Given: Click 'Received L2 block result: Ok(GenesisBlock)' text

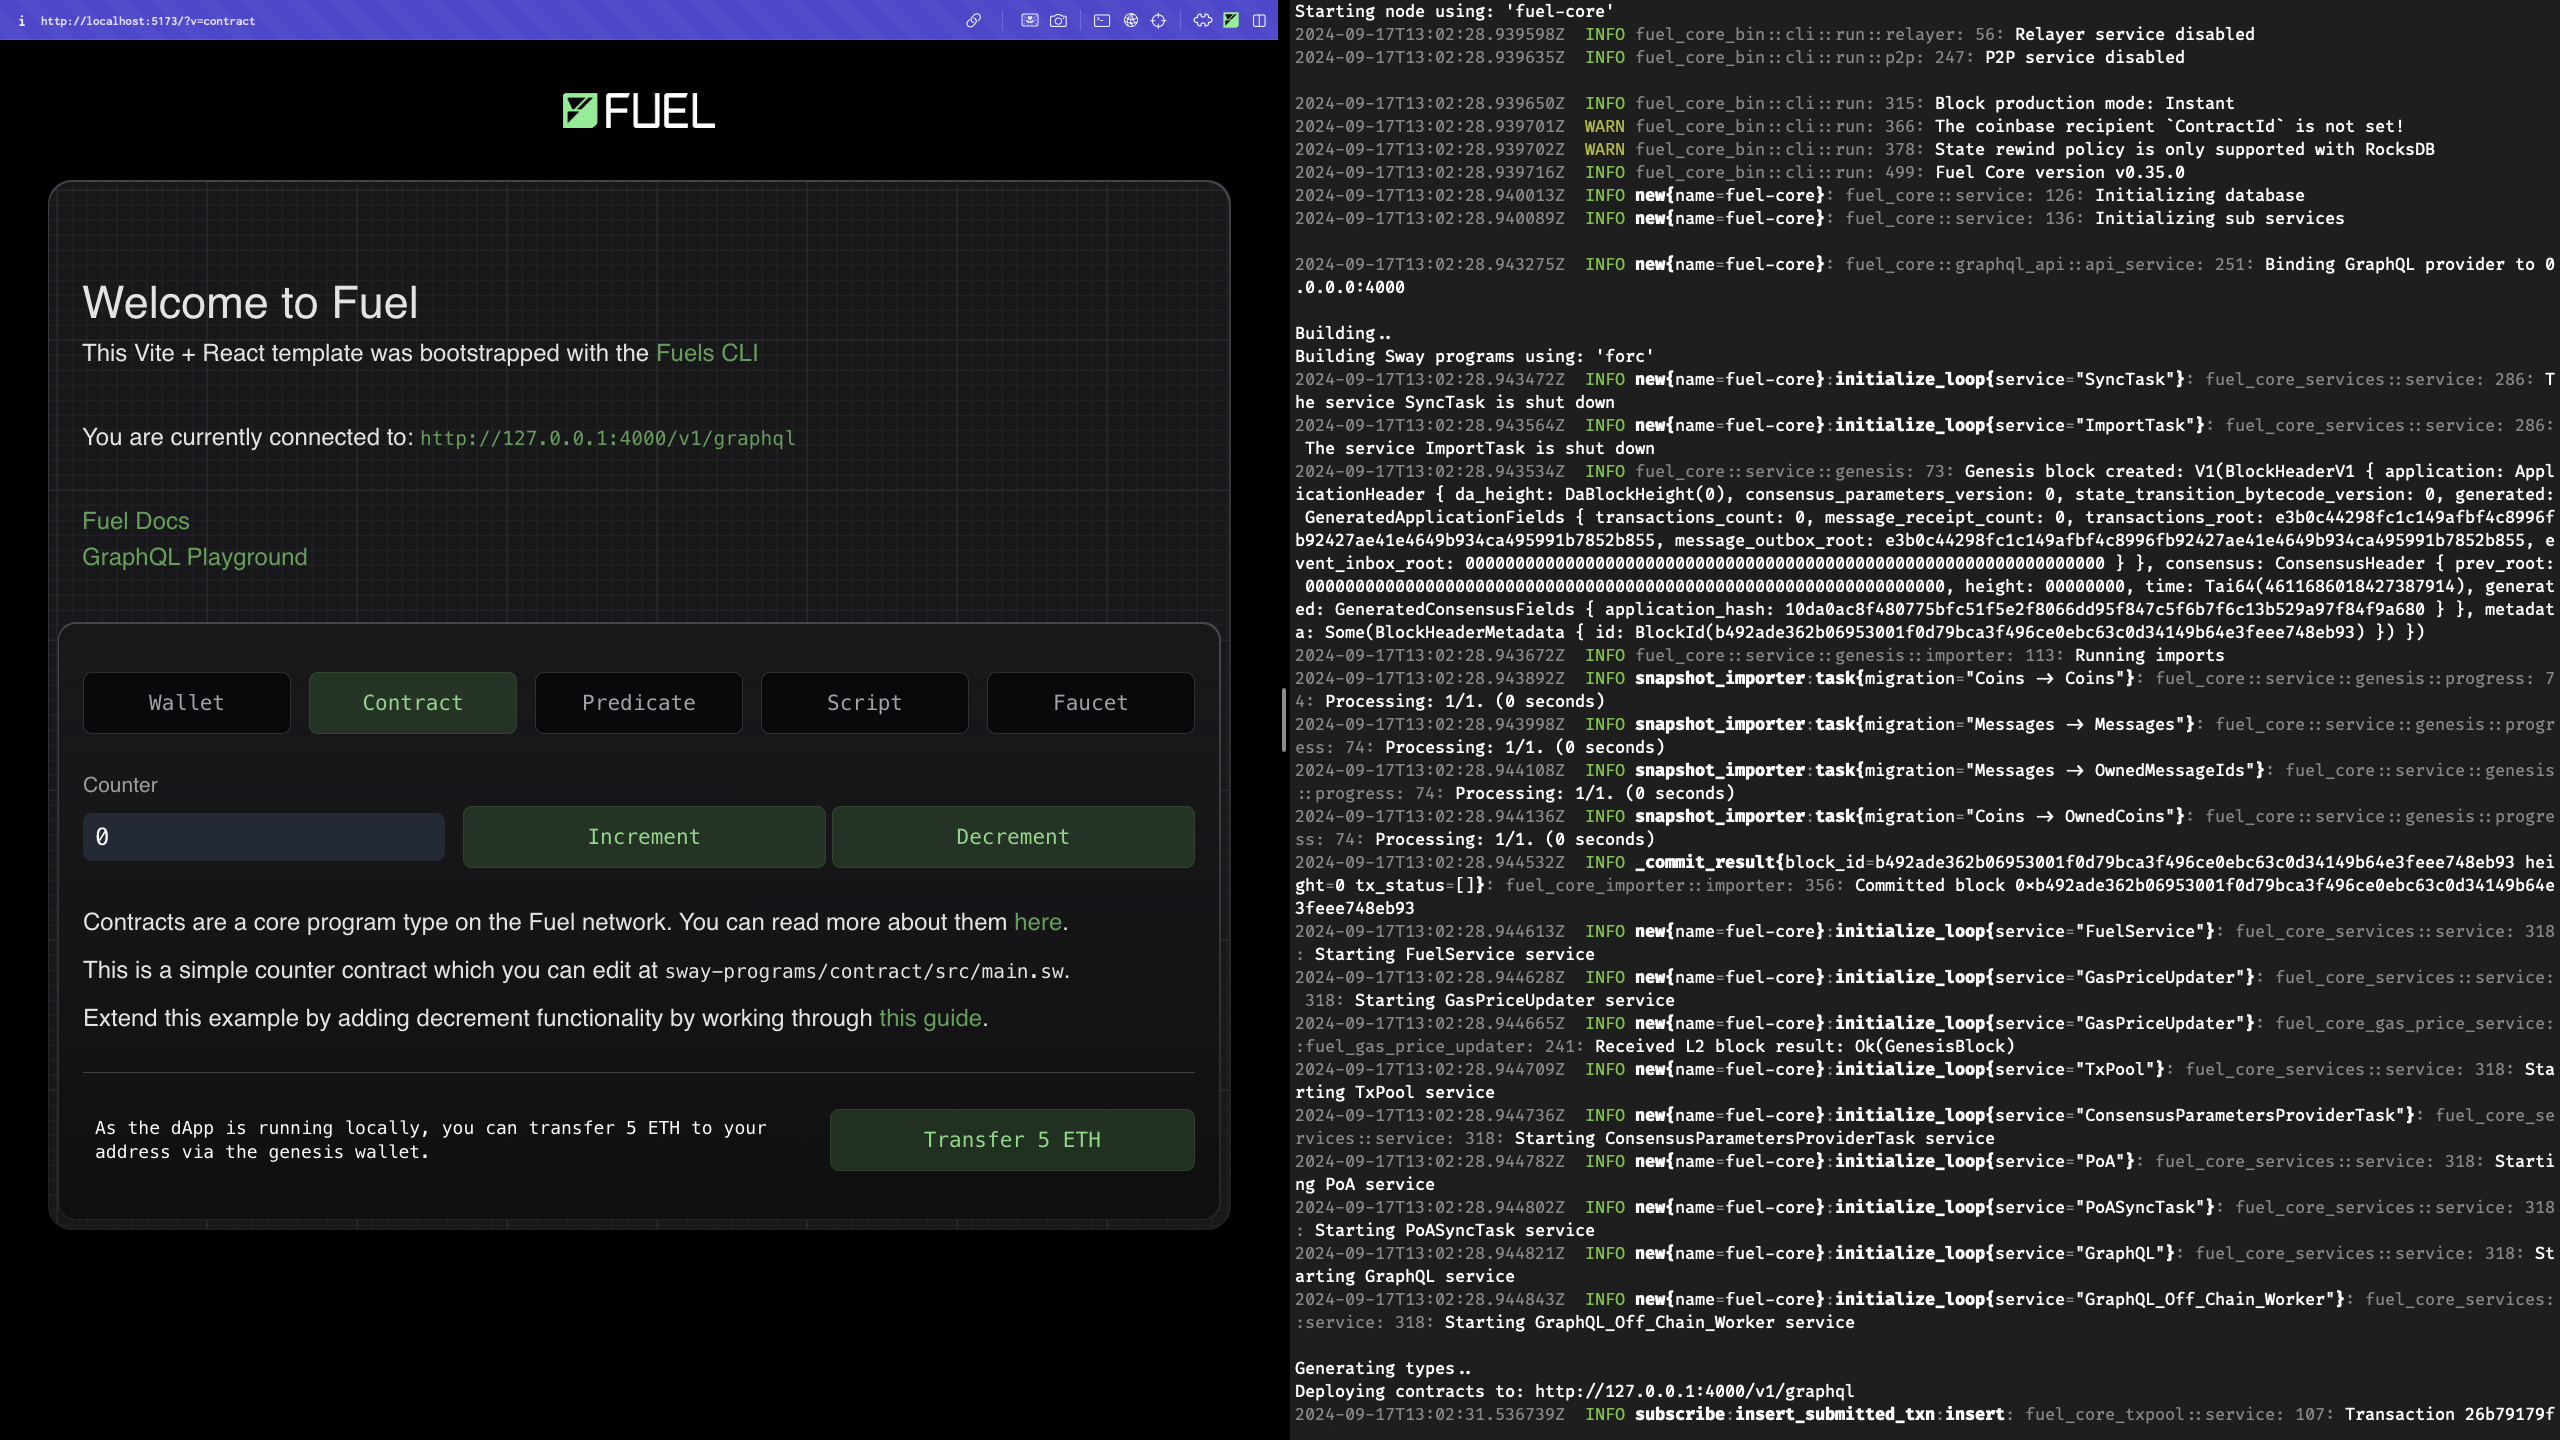Looking at the screenshot, I should point(1805,1046).
